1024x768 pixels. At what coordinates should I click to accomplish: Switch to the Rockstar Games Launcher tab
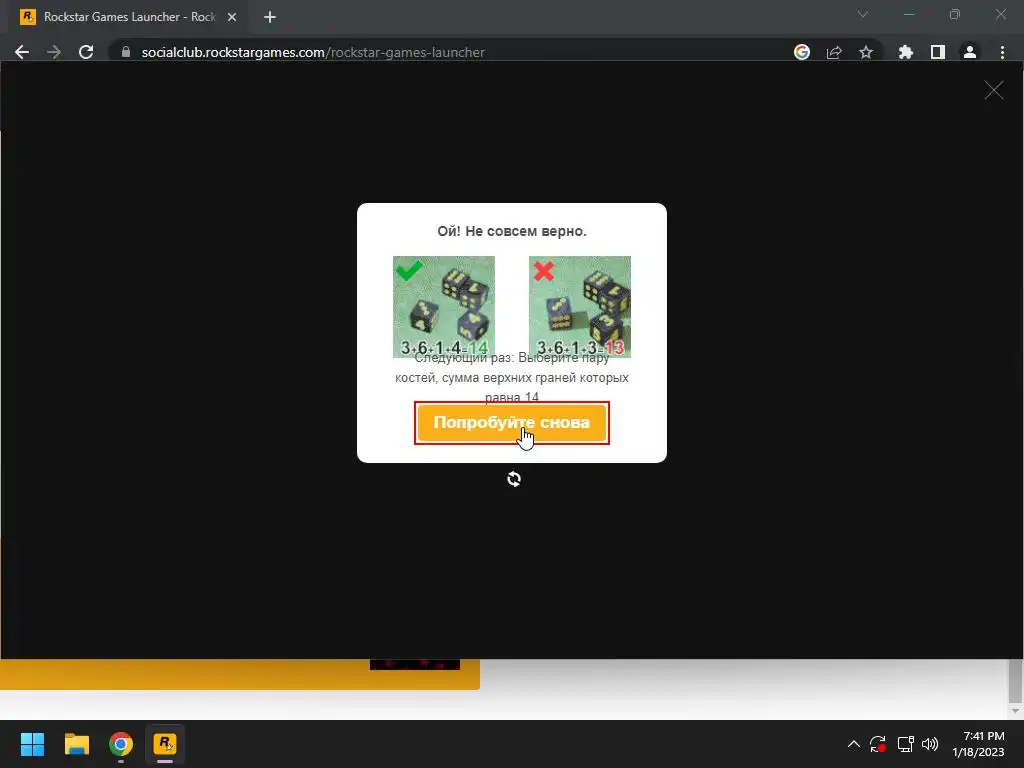pyautogui.click(x=127, y=17)
